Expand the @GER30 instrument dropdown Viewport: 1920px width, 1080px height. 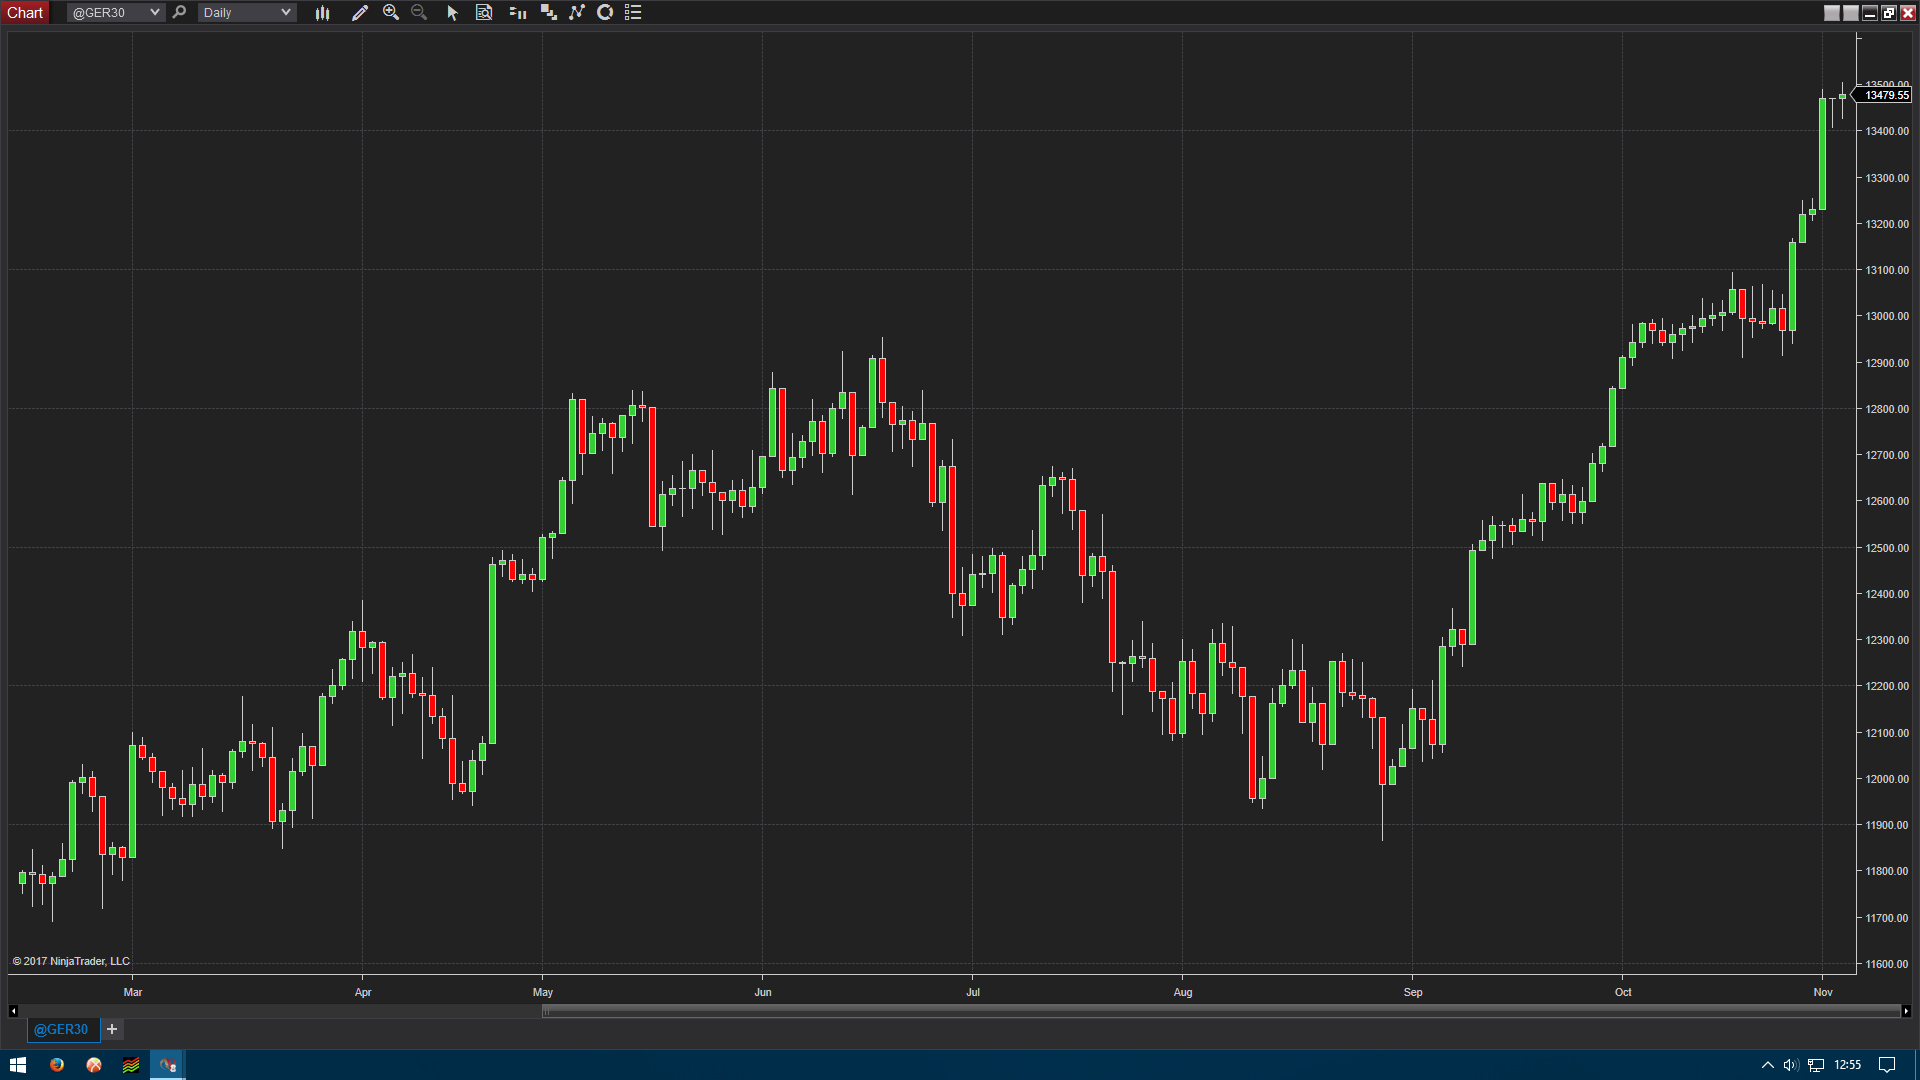coord(154,13)
